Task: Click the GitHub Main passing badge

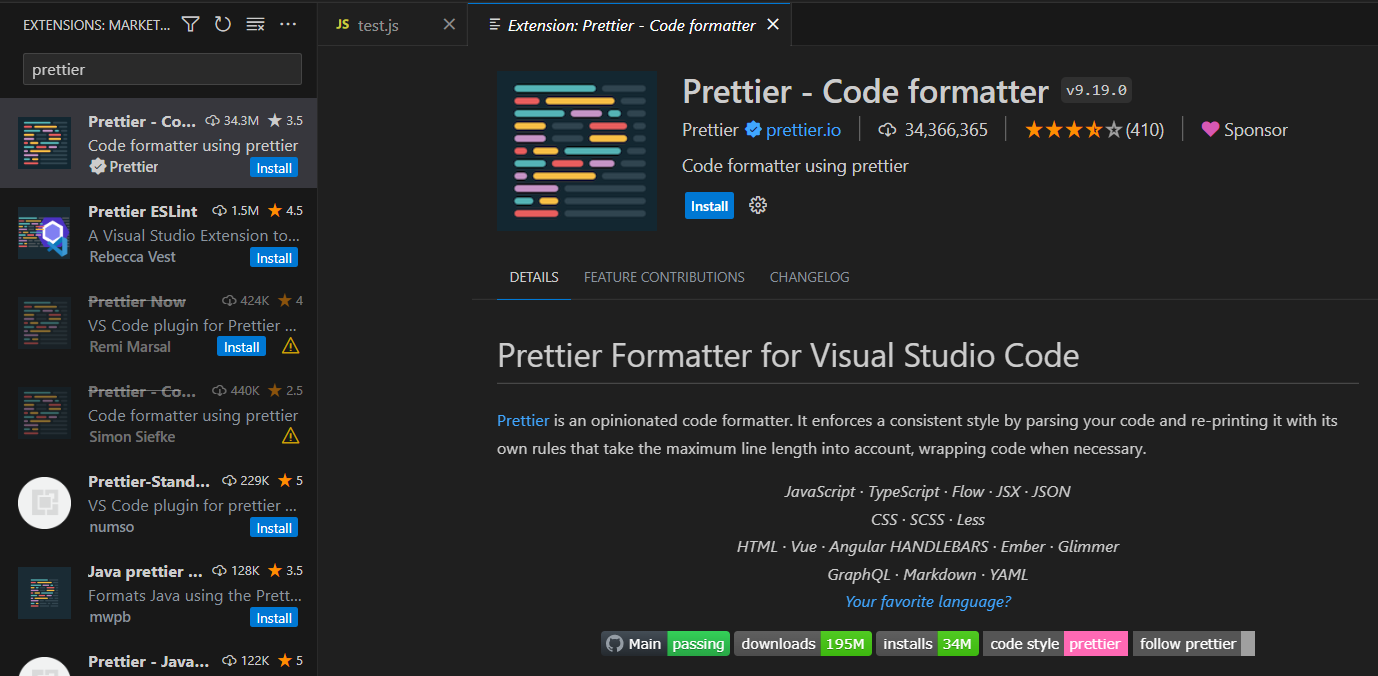Action: pyautogui.click(x=665, y=644)
